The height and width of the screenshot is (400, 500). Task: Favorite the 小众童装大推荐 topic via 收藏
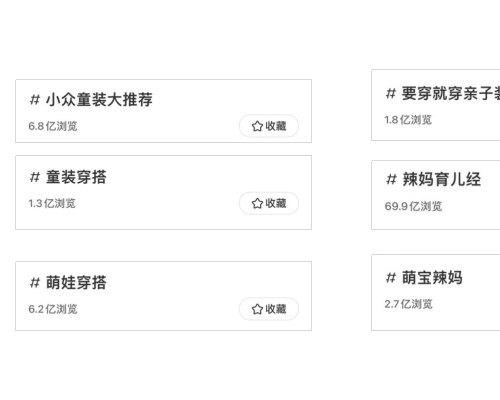coord(269,126)
